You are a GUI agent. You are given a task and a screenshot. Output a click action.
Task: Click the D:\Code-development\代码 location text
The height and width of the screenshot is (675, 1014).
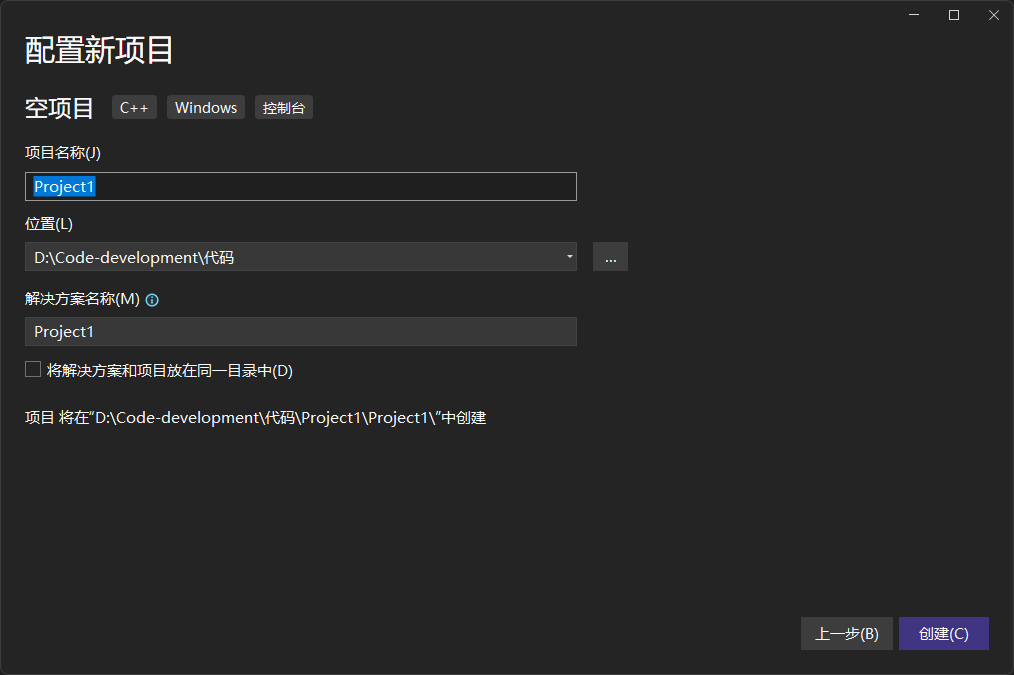(x=134, y=257)
